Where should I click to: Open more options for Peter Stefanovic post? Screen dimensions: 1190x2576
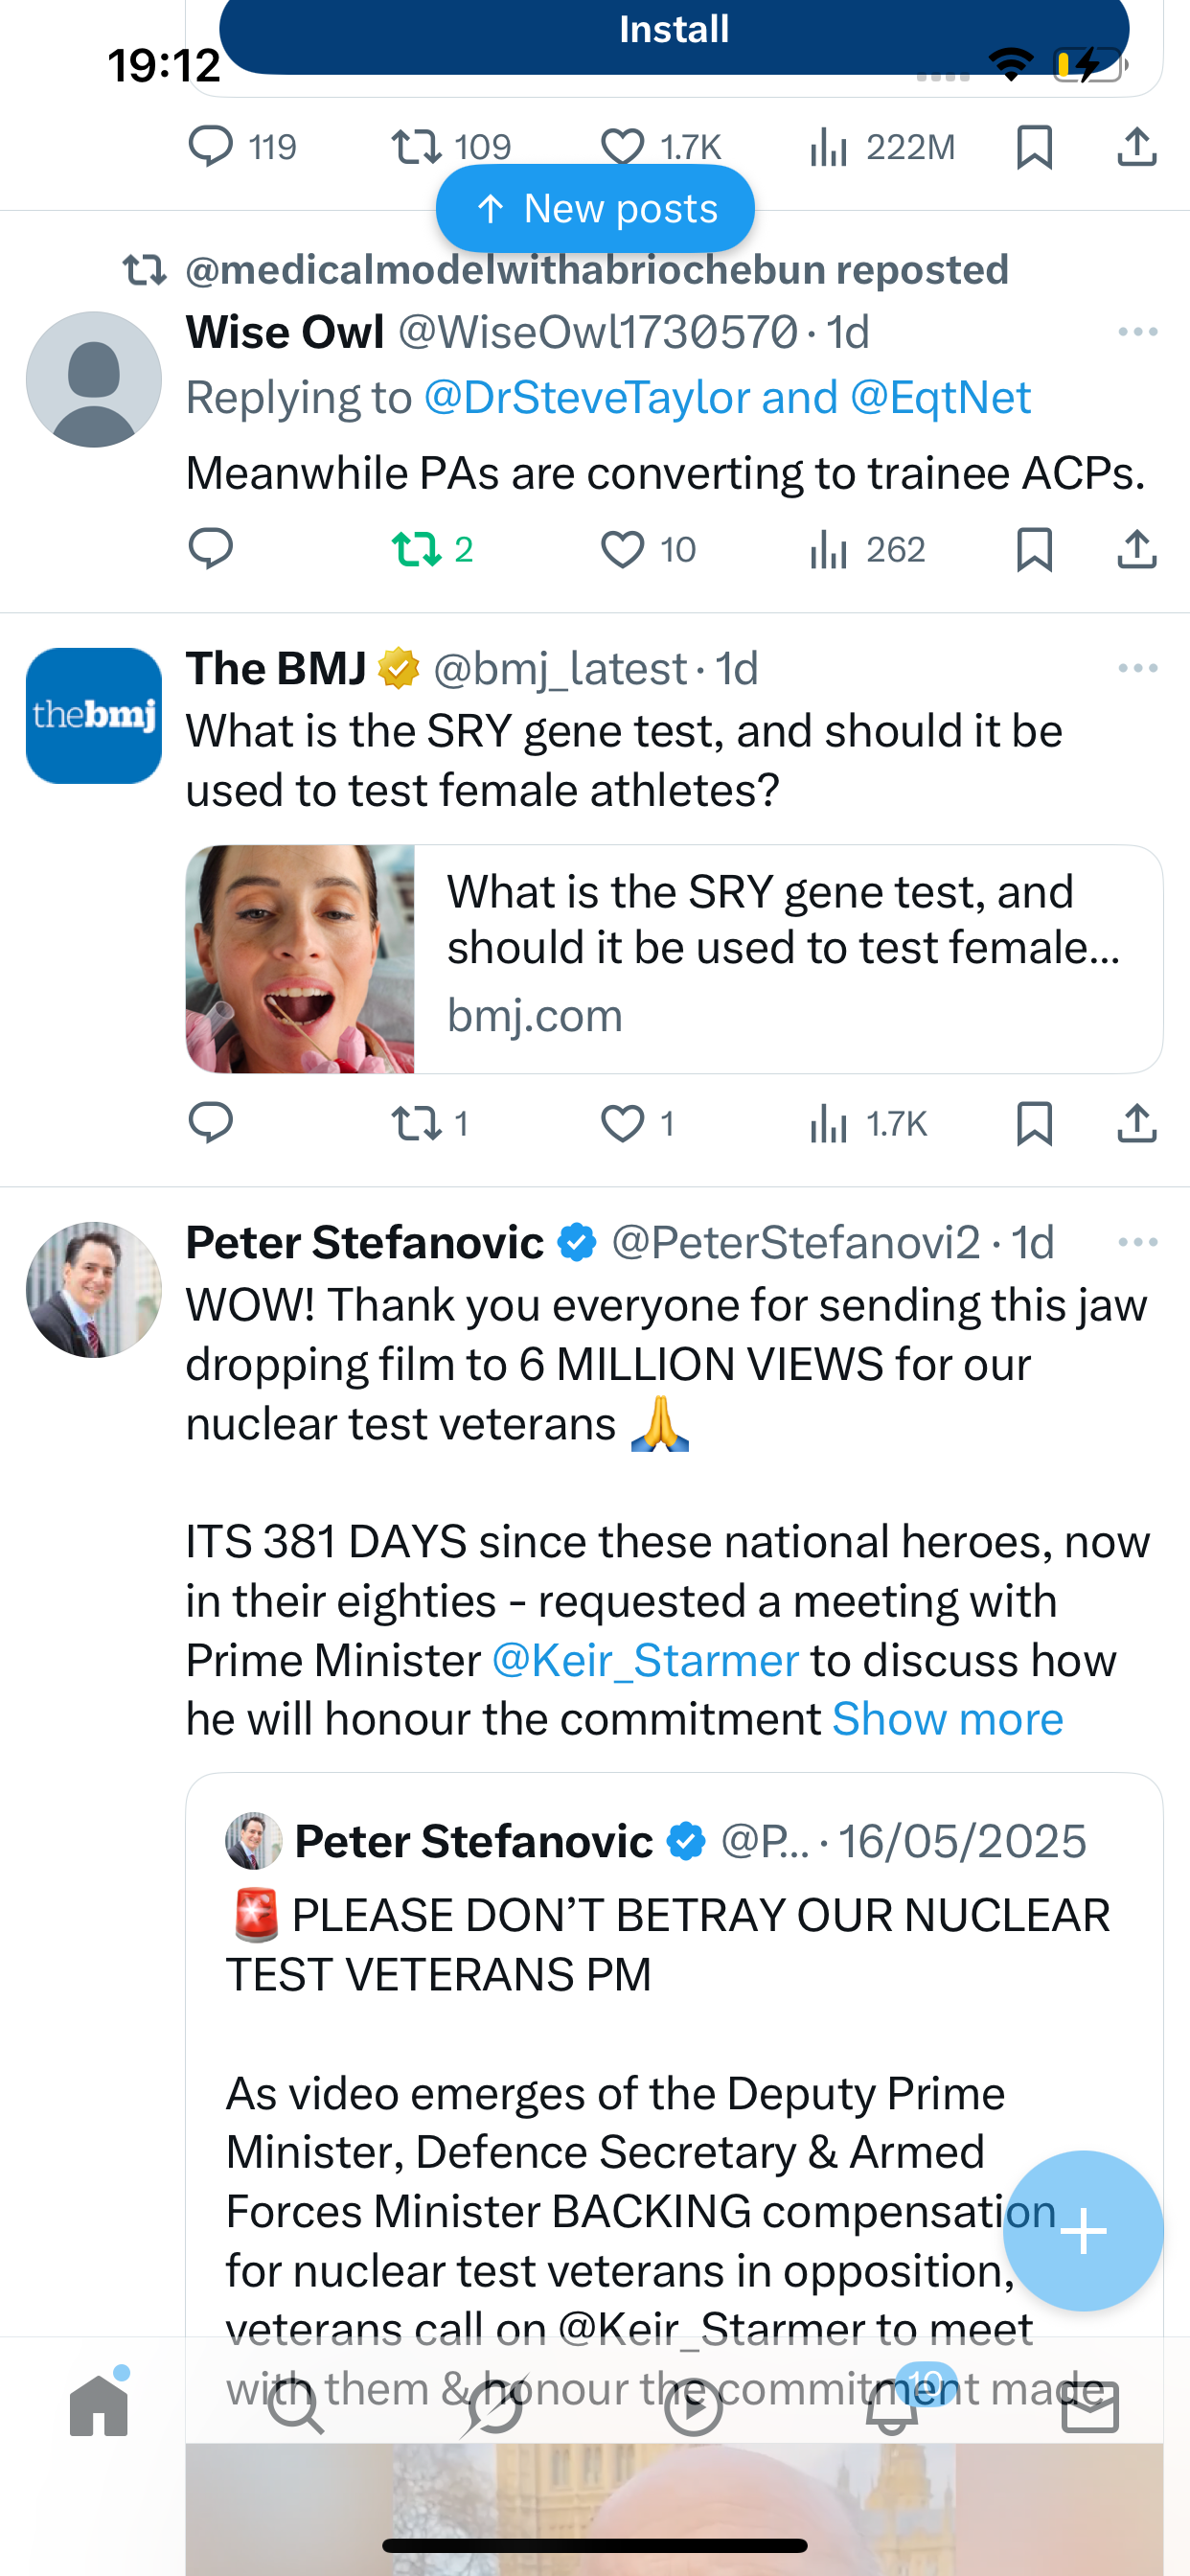[1137, 1242]
